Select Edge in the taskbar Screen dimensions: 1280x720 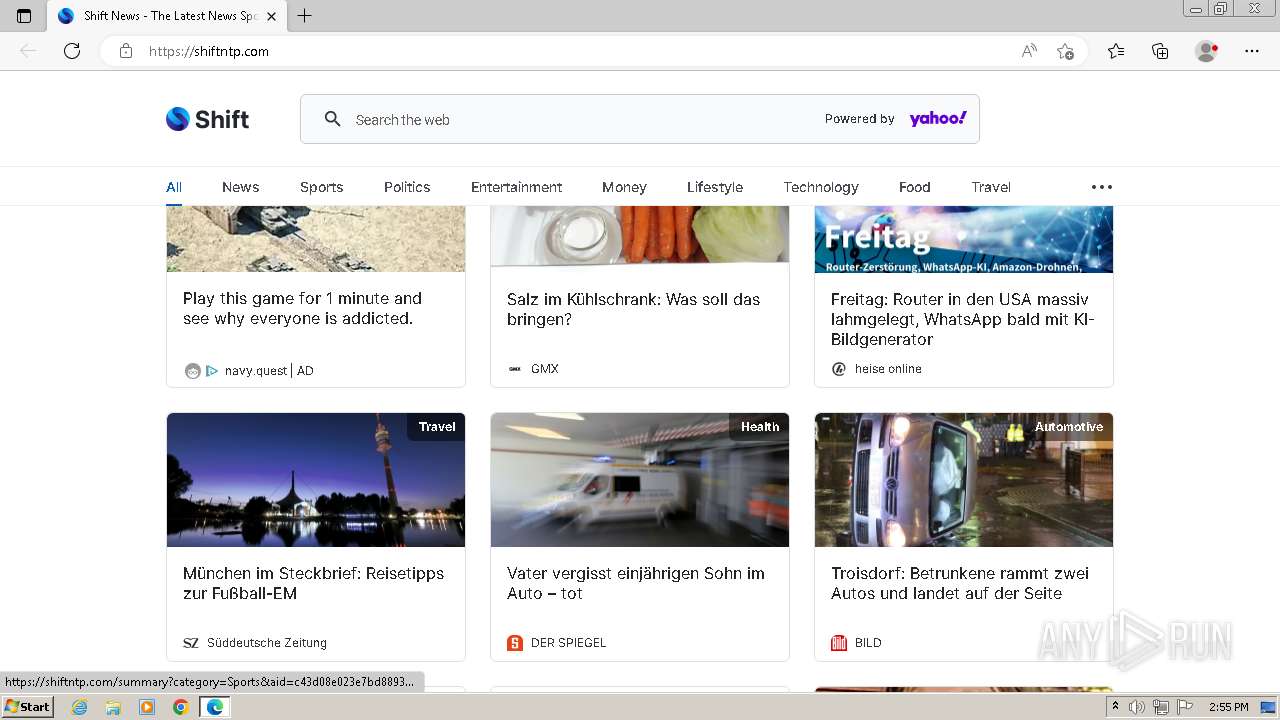214,707
